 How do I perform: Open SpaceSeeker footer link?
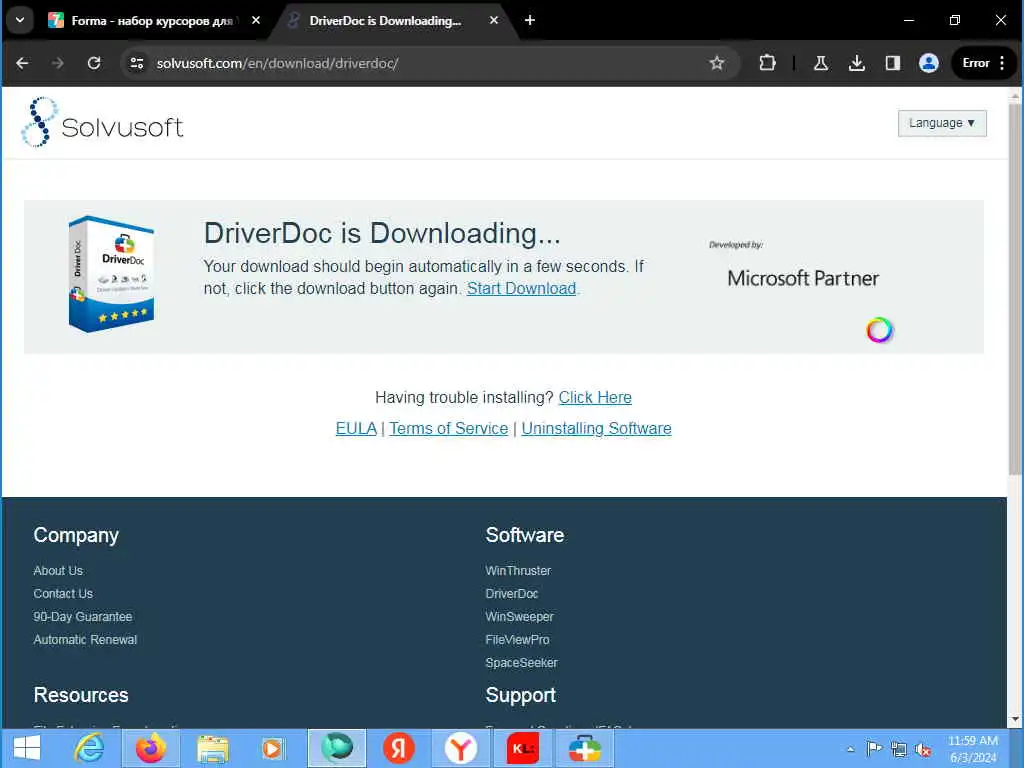point(521,662)
